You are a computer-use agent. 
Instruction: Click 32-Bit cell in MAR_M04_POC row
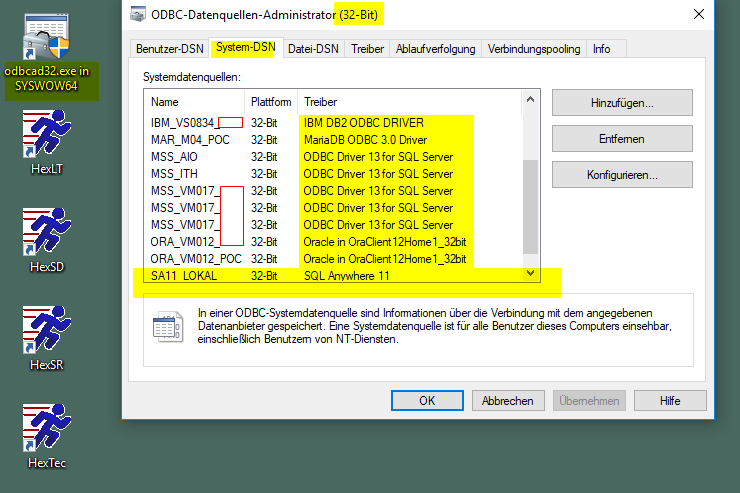pyautogui.click(x=264, y=140)
